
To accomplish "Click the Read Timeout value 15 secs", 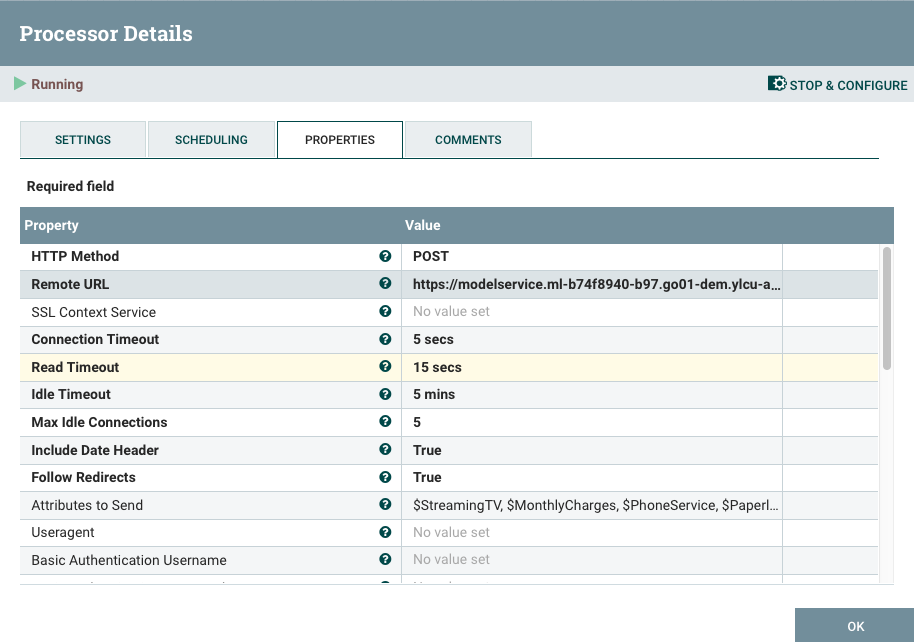I will coord(437,367).
